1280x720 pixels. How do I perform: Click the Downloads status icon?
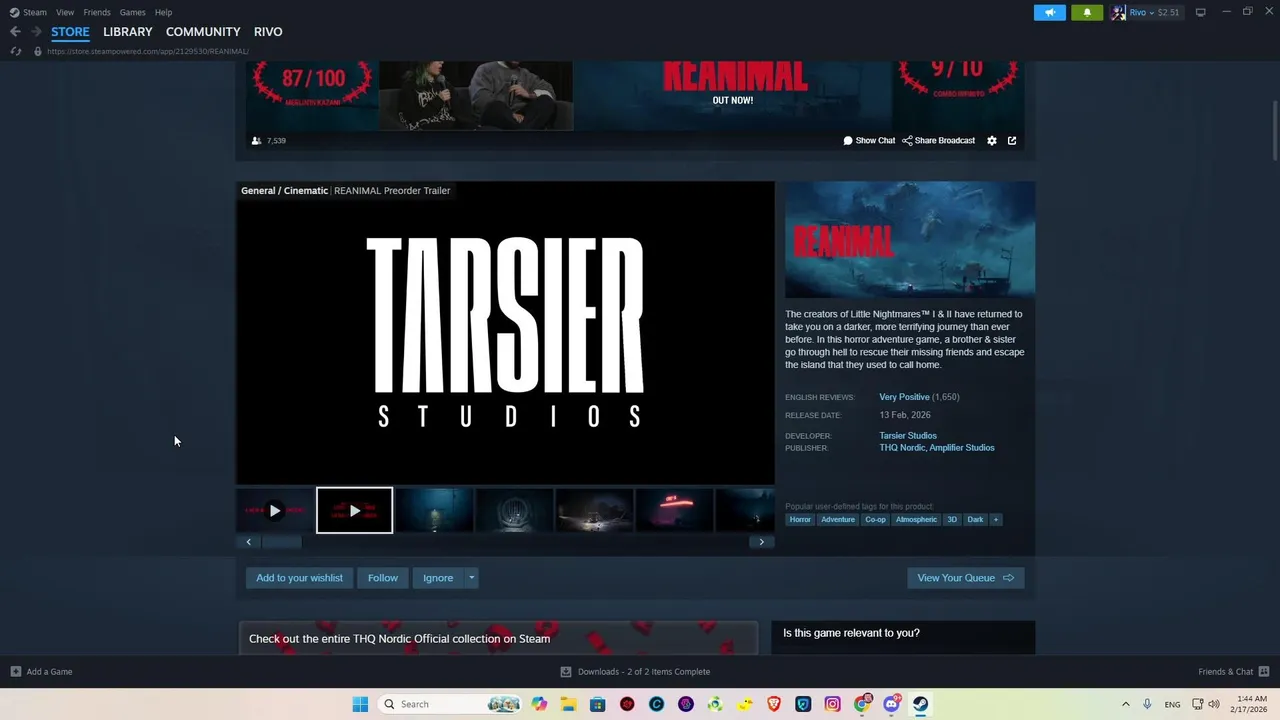click(566, 672)
